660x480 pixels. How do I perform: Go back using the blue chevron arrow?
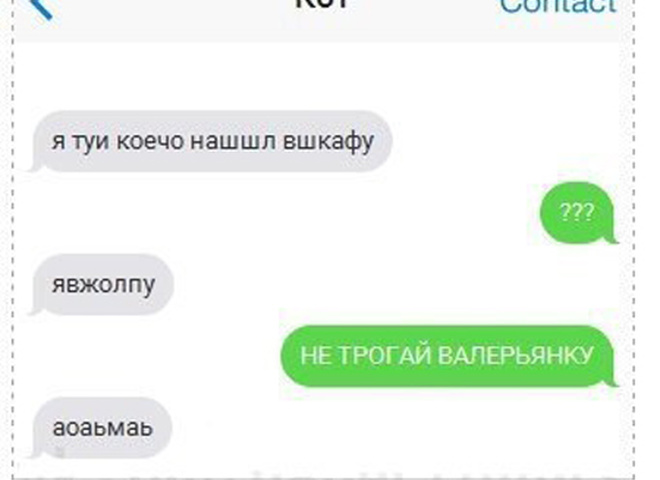tap(43, 9)
